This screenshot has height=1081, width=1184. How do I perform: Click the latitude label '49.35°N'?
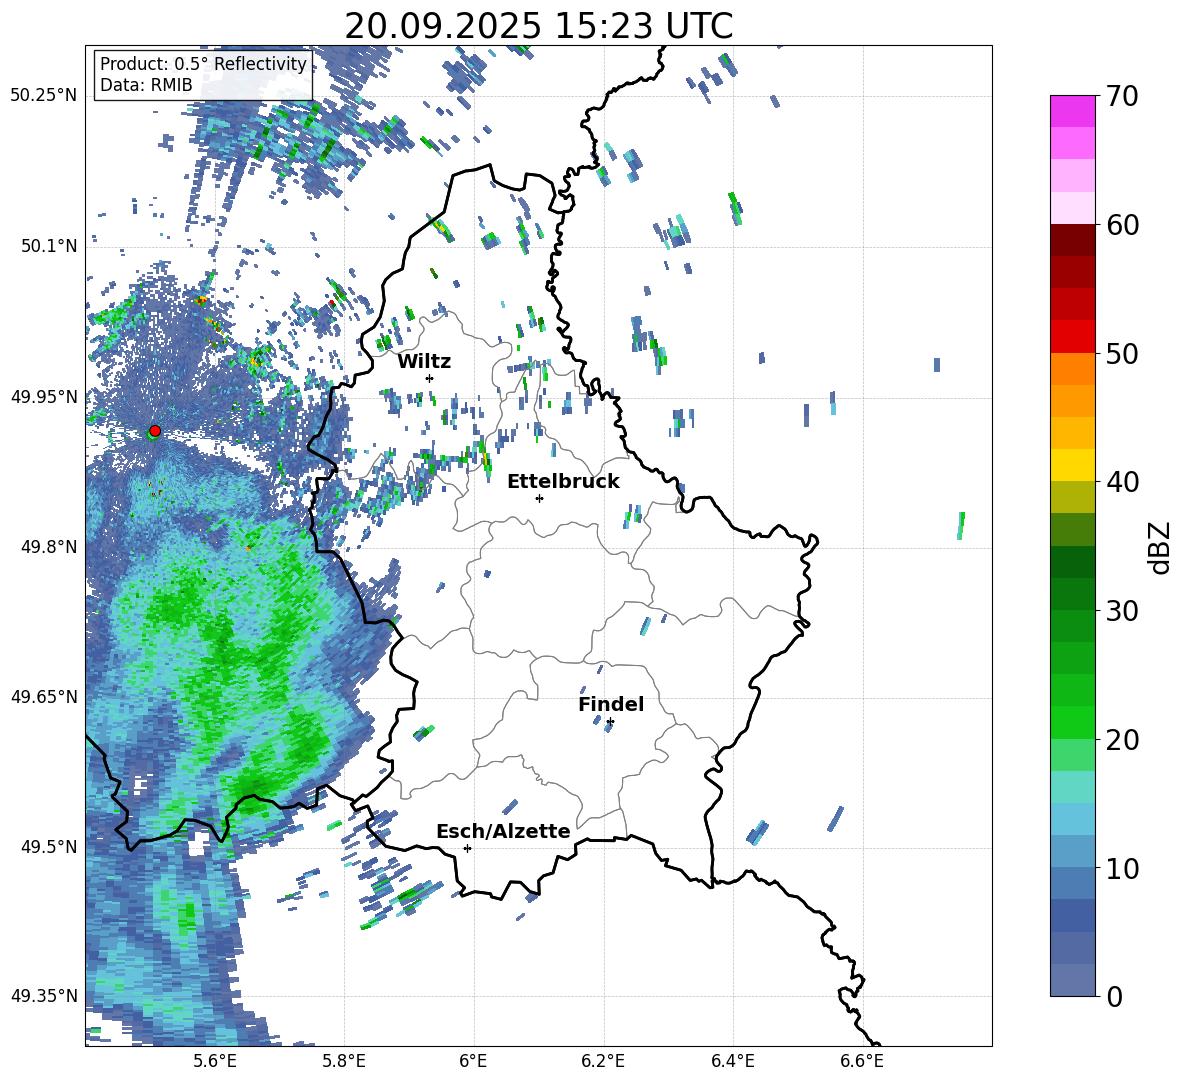pyautogui.click(x=44, y=996)
